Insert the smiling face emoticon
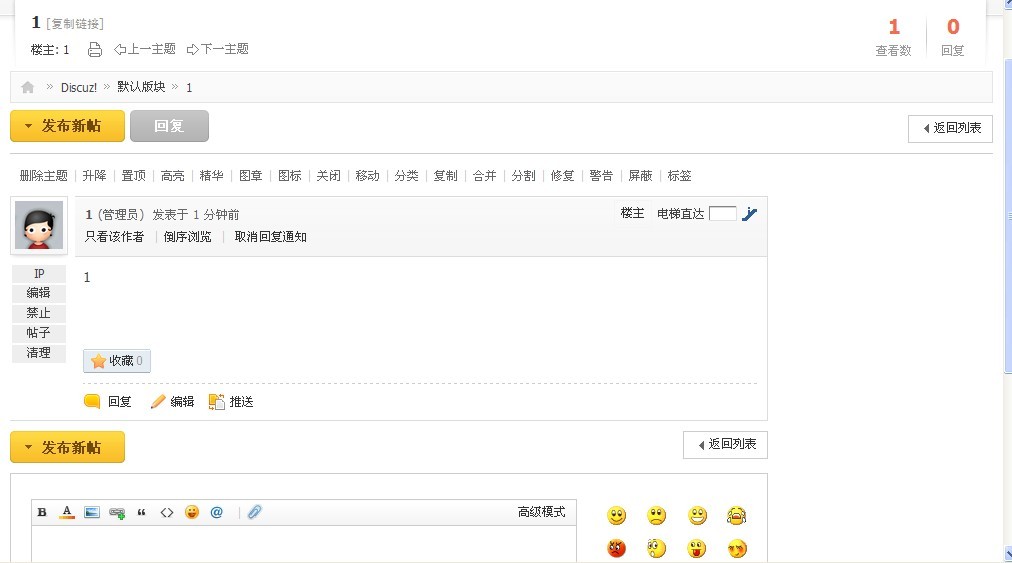This screenshot has height=563, width=1012. point(617,516)
